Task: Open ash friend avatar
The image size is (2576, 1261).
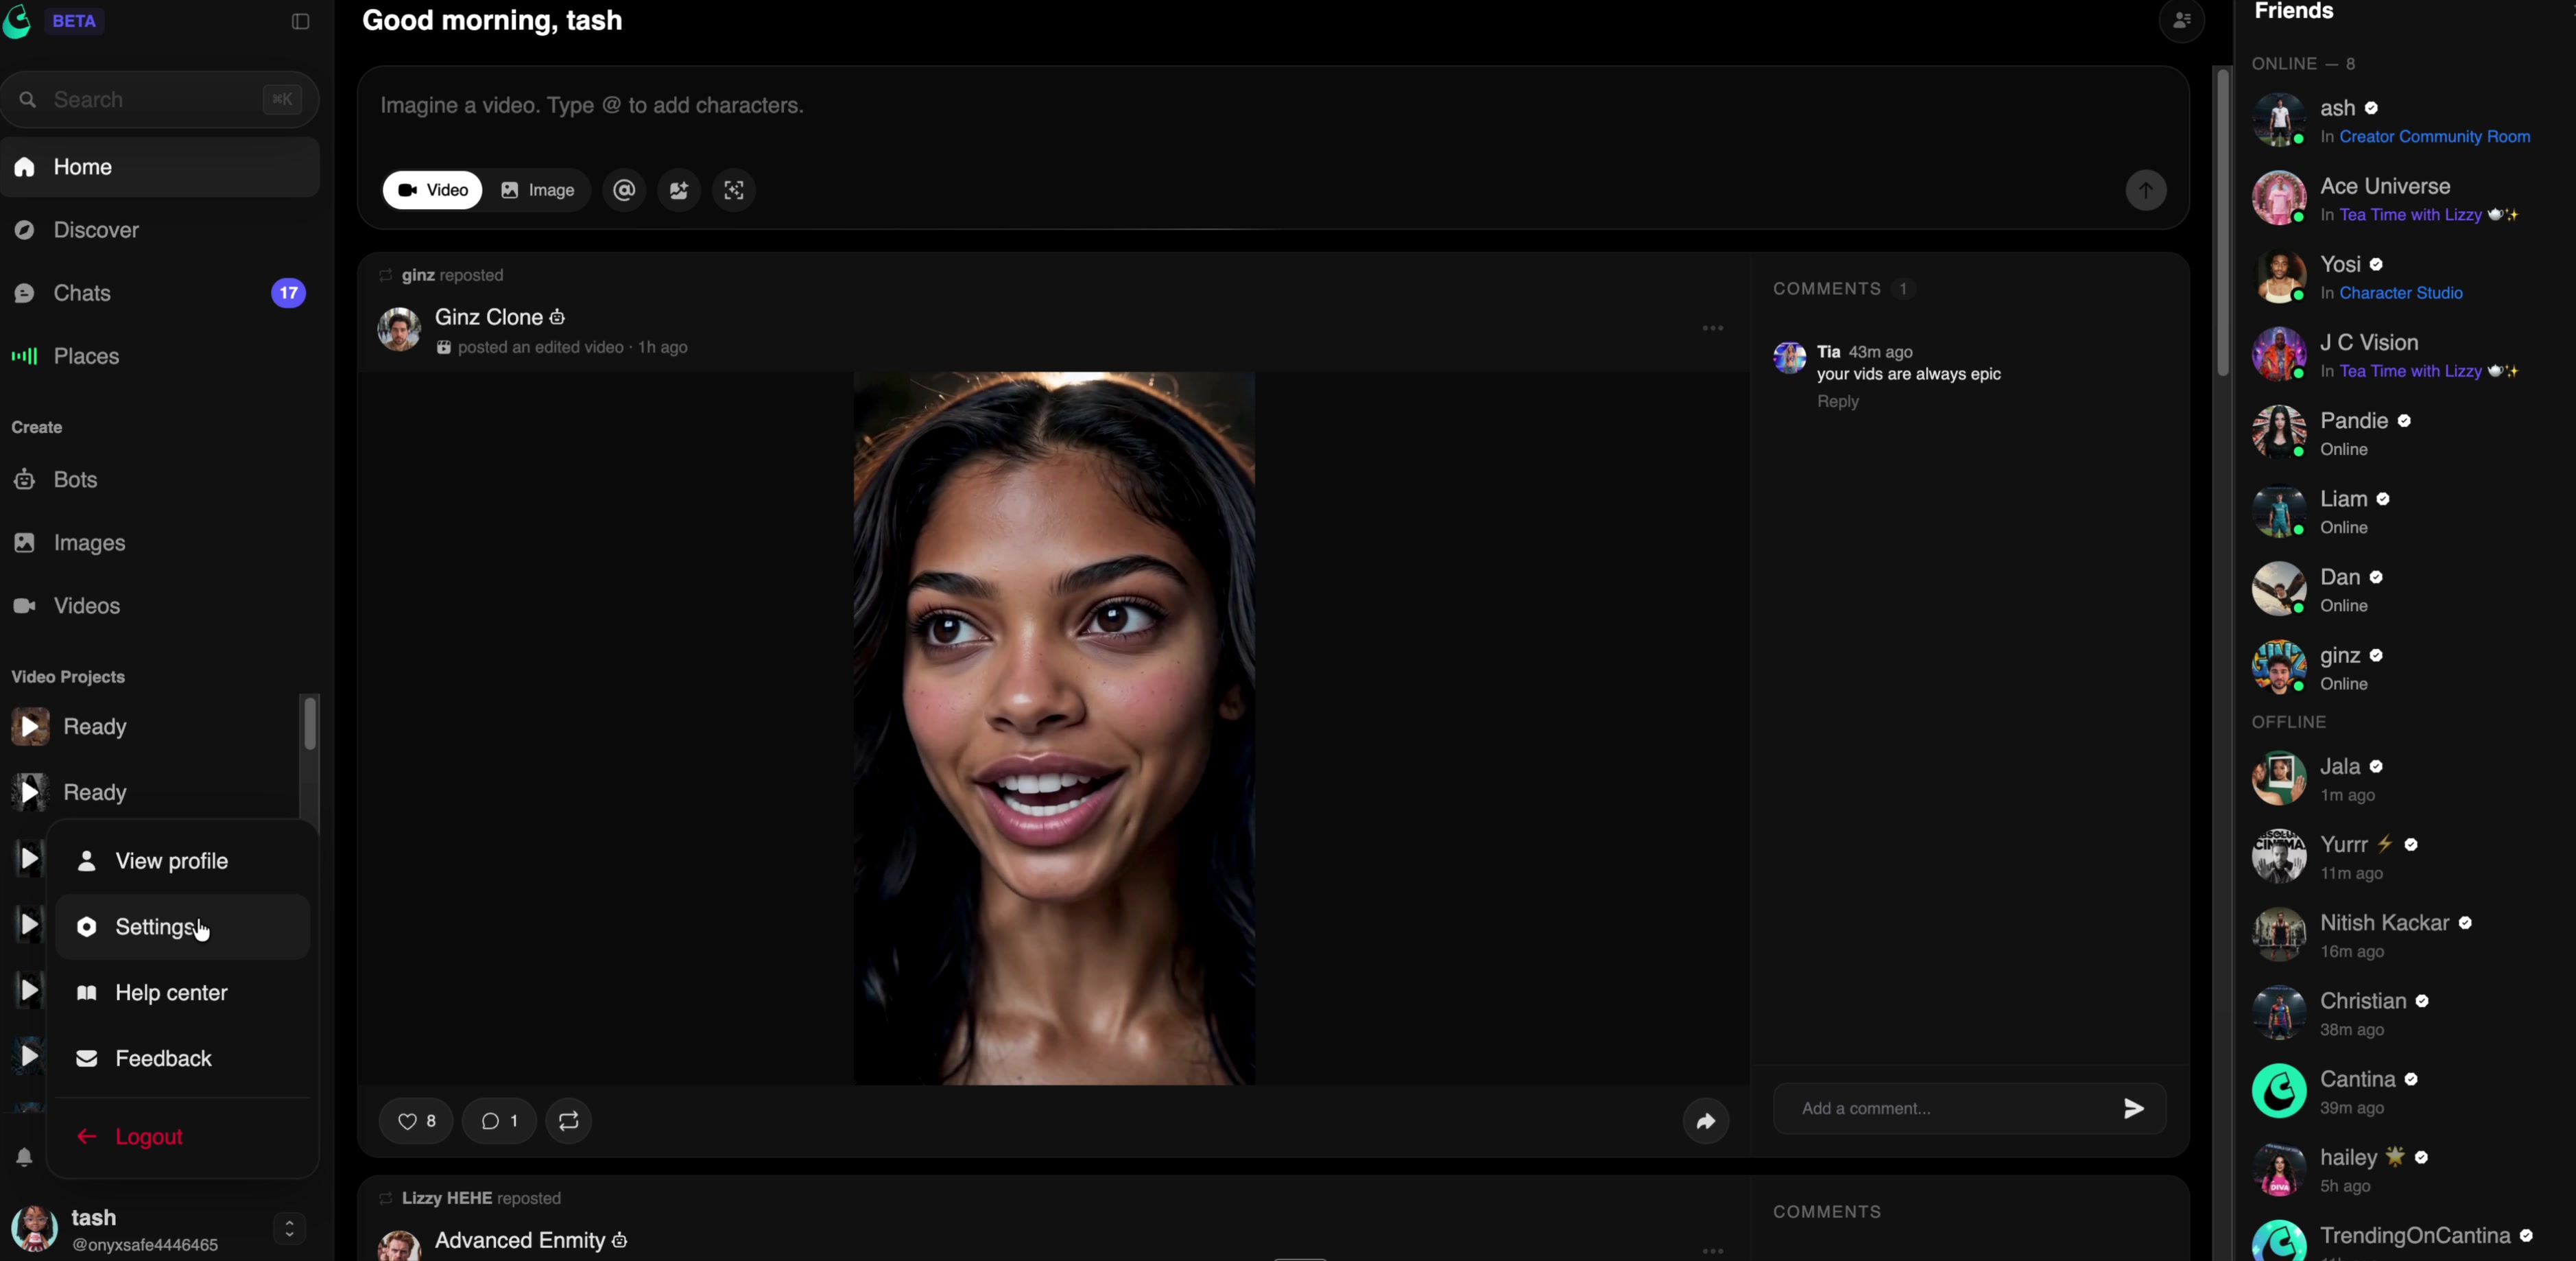Action: (2279, 120)
